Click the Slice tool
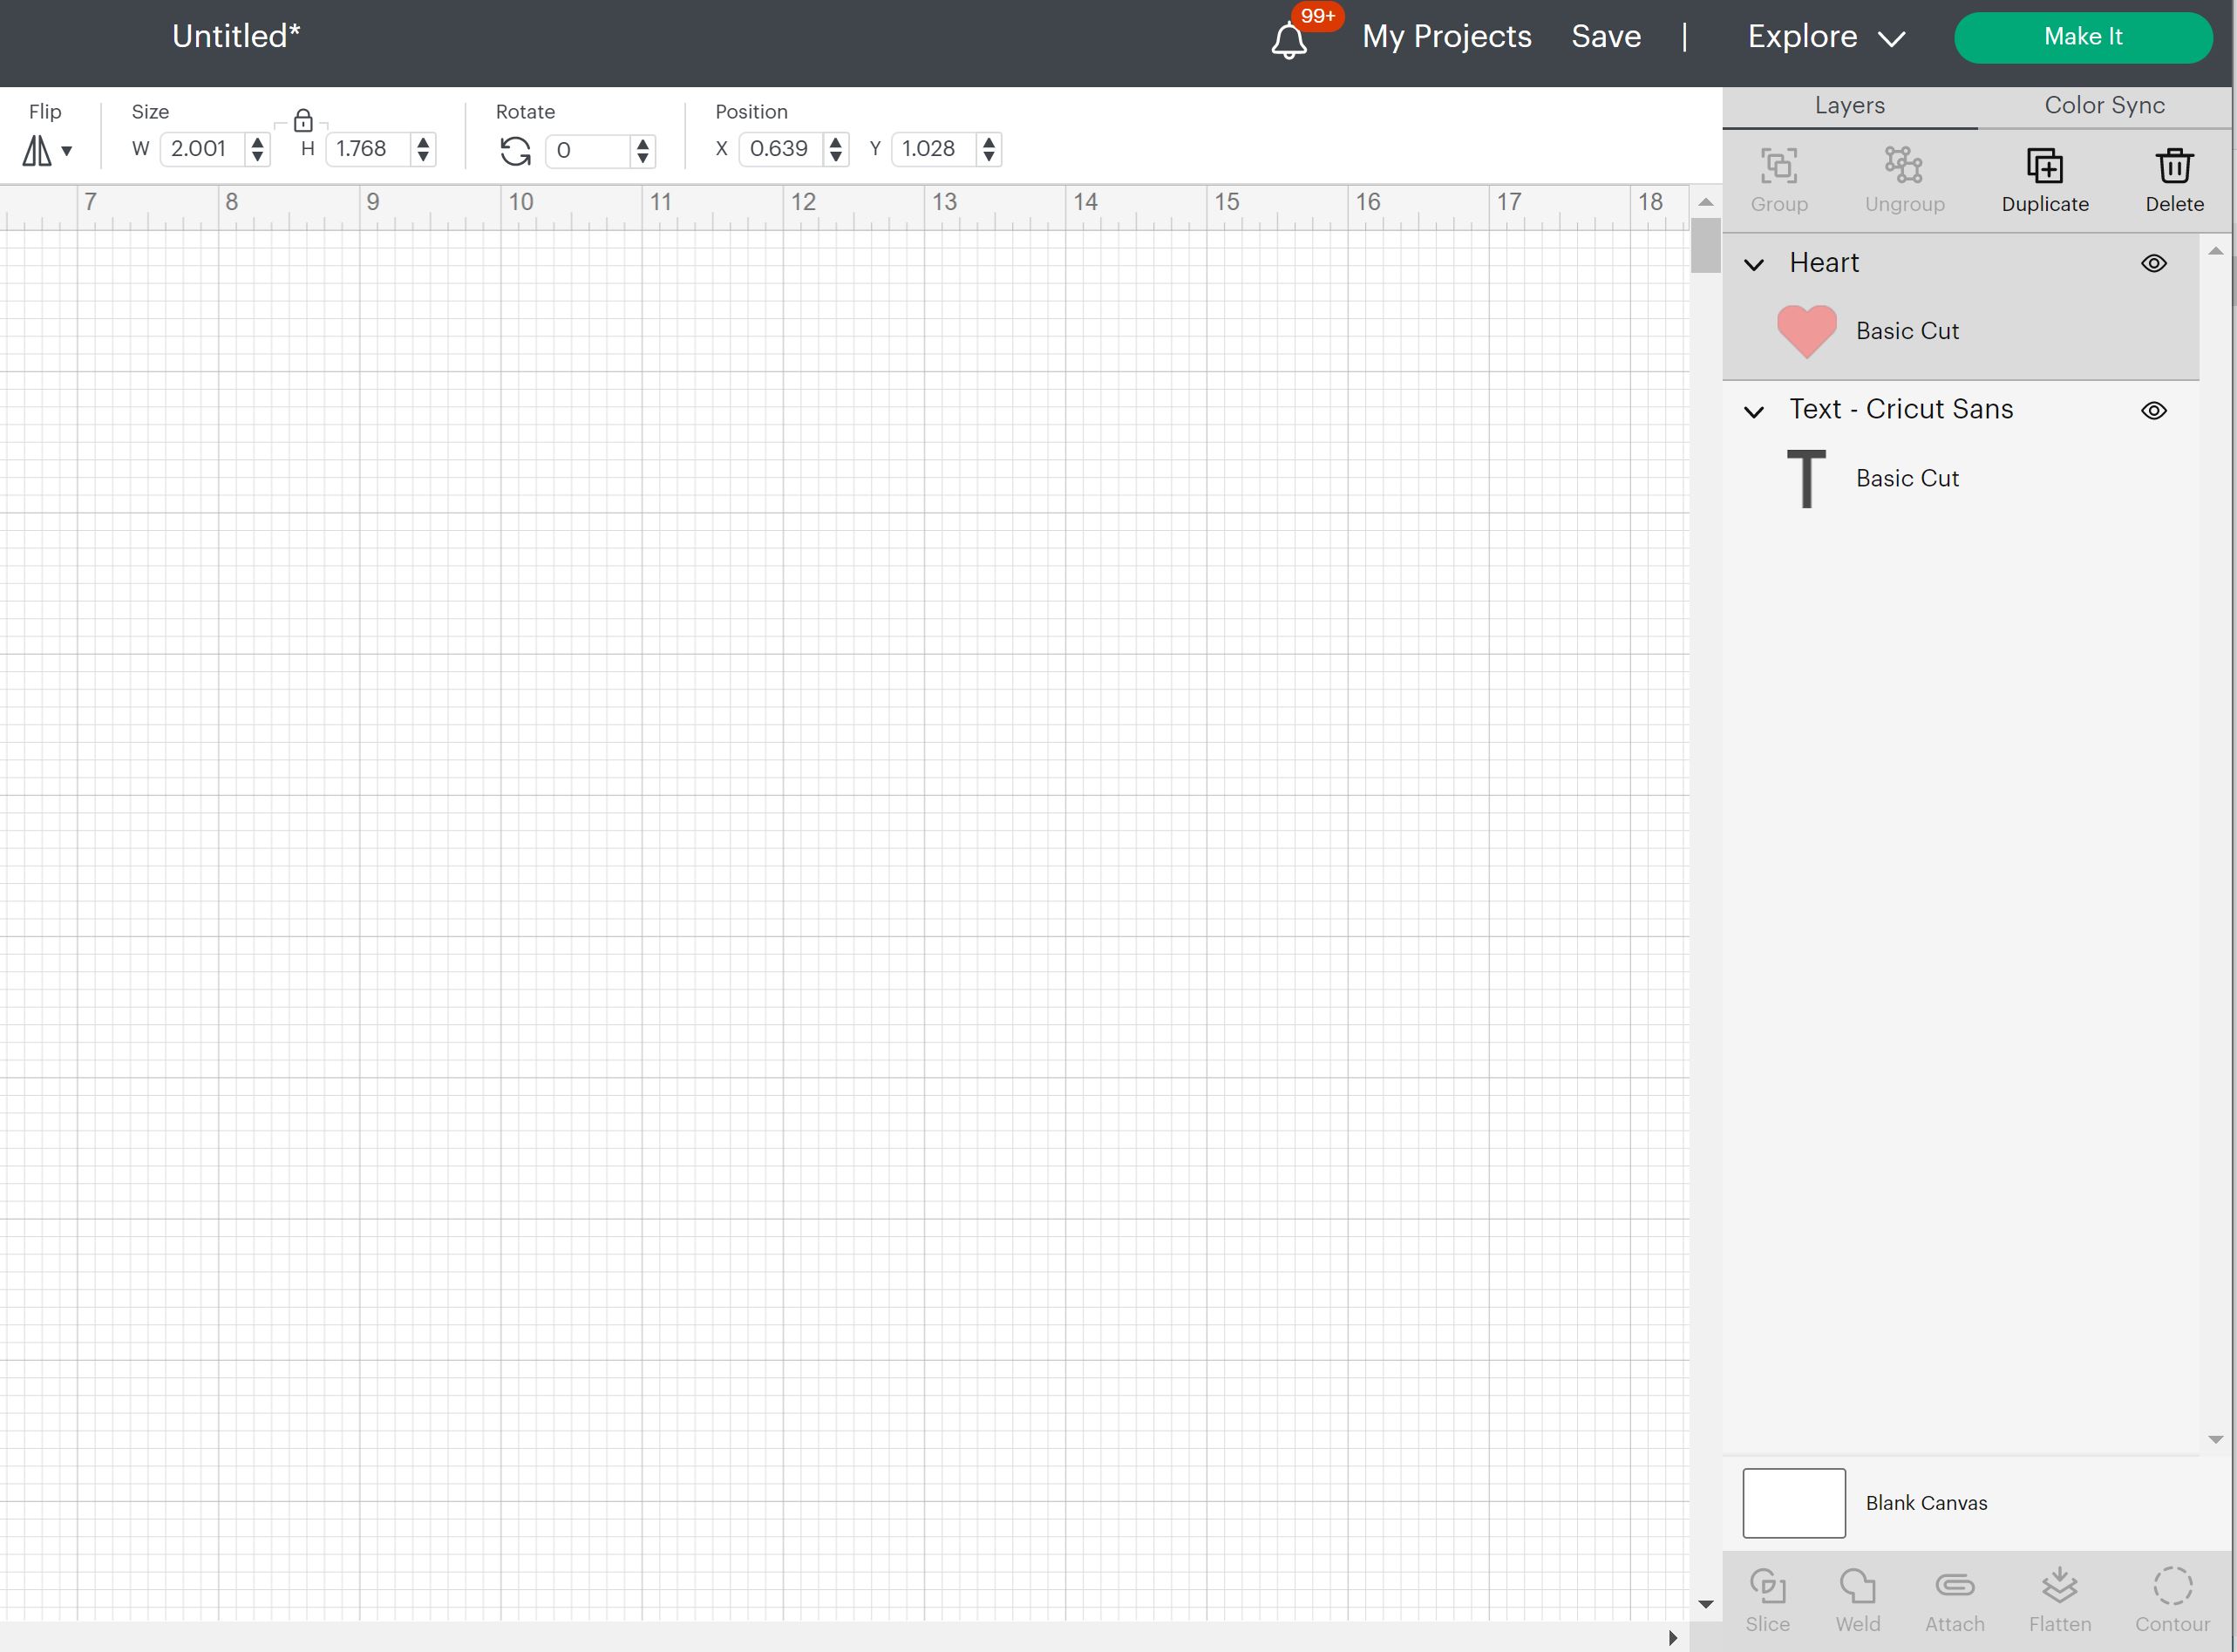 [1767, 1600]
